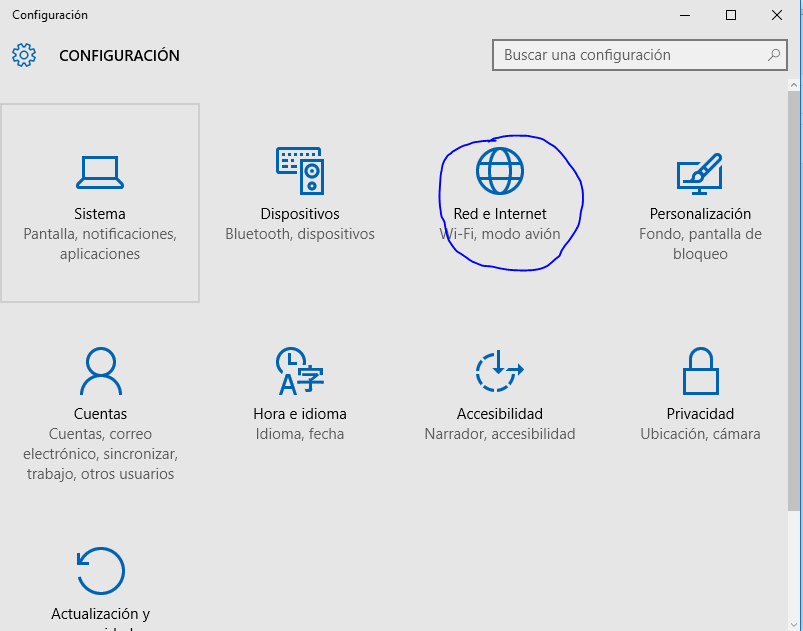The height and width of the screenshot is (631, 803).
Task: Click 'Idioma, fecha' description text
Action: click(300, 434)
